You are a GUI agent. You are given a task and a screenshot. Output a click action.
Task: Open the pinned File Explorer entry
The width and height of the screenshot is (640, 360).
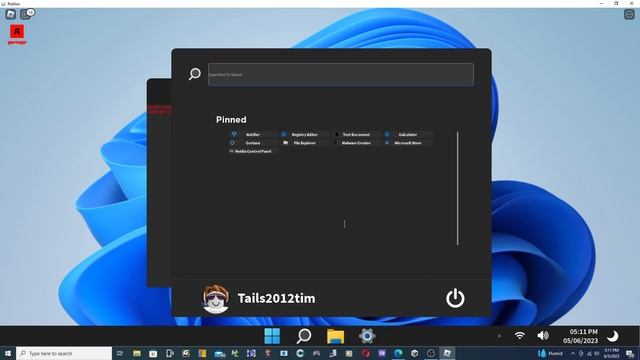(x=304, y=143)
